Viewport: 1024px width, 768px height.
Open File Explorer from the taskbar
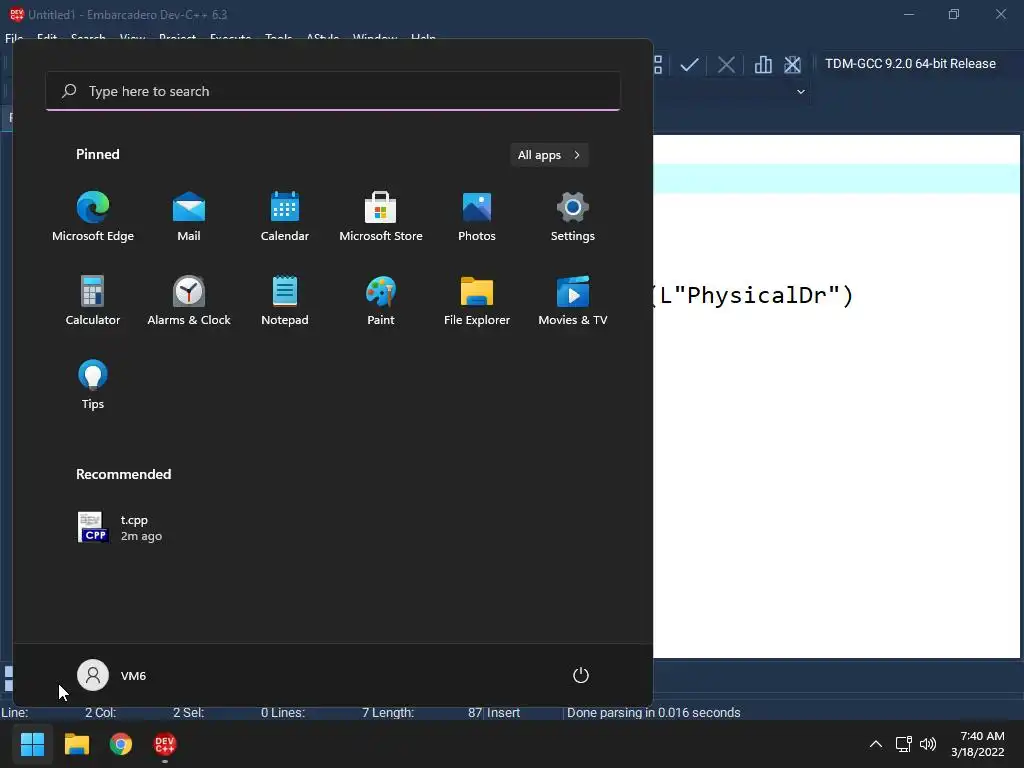pyautogui.click(x=76, y=744)
